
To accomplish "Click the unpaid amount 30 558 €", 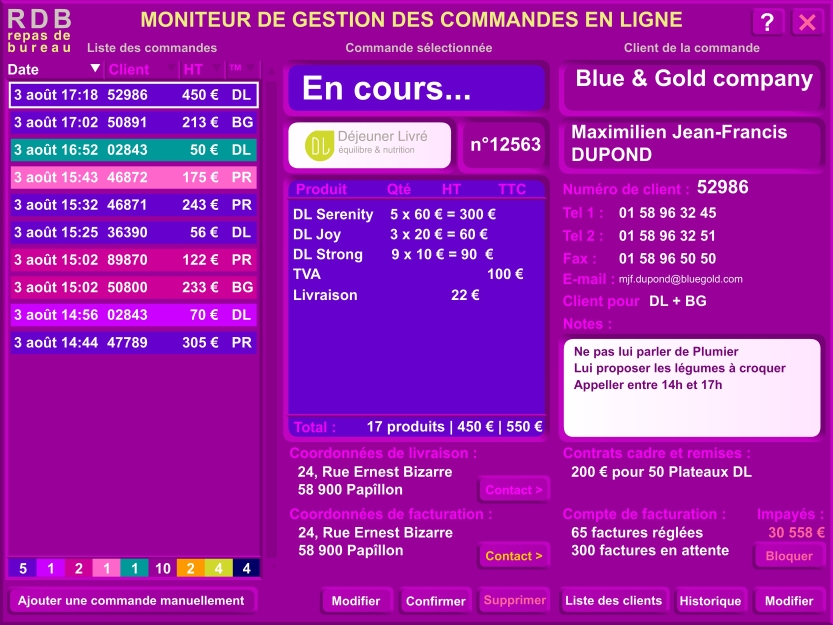I will point(796,533).
